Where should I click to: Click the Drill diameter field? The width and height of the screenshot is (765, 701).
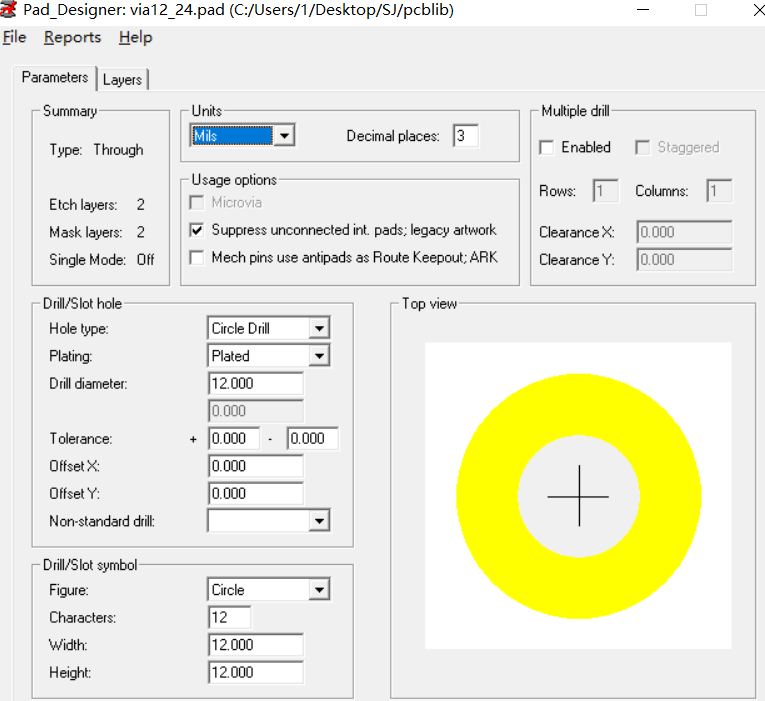(256, 383)
